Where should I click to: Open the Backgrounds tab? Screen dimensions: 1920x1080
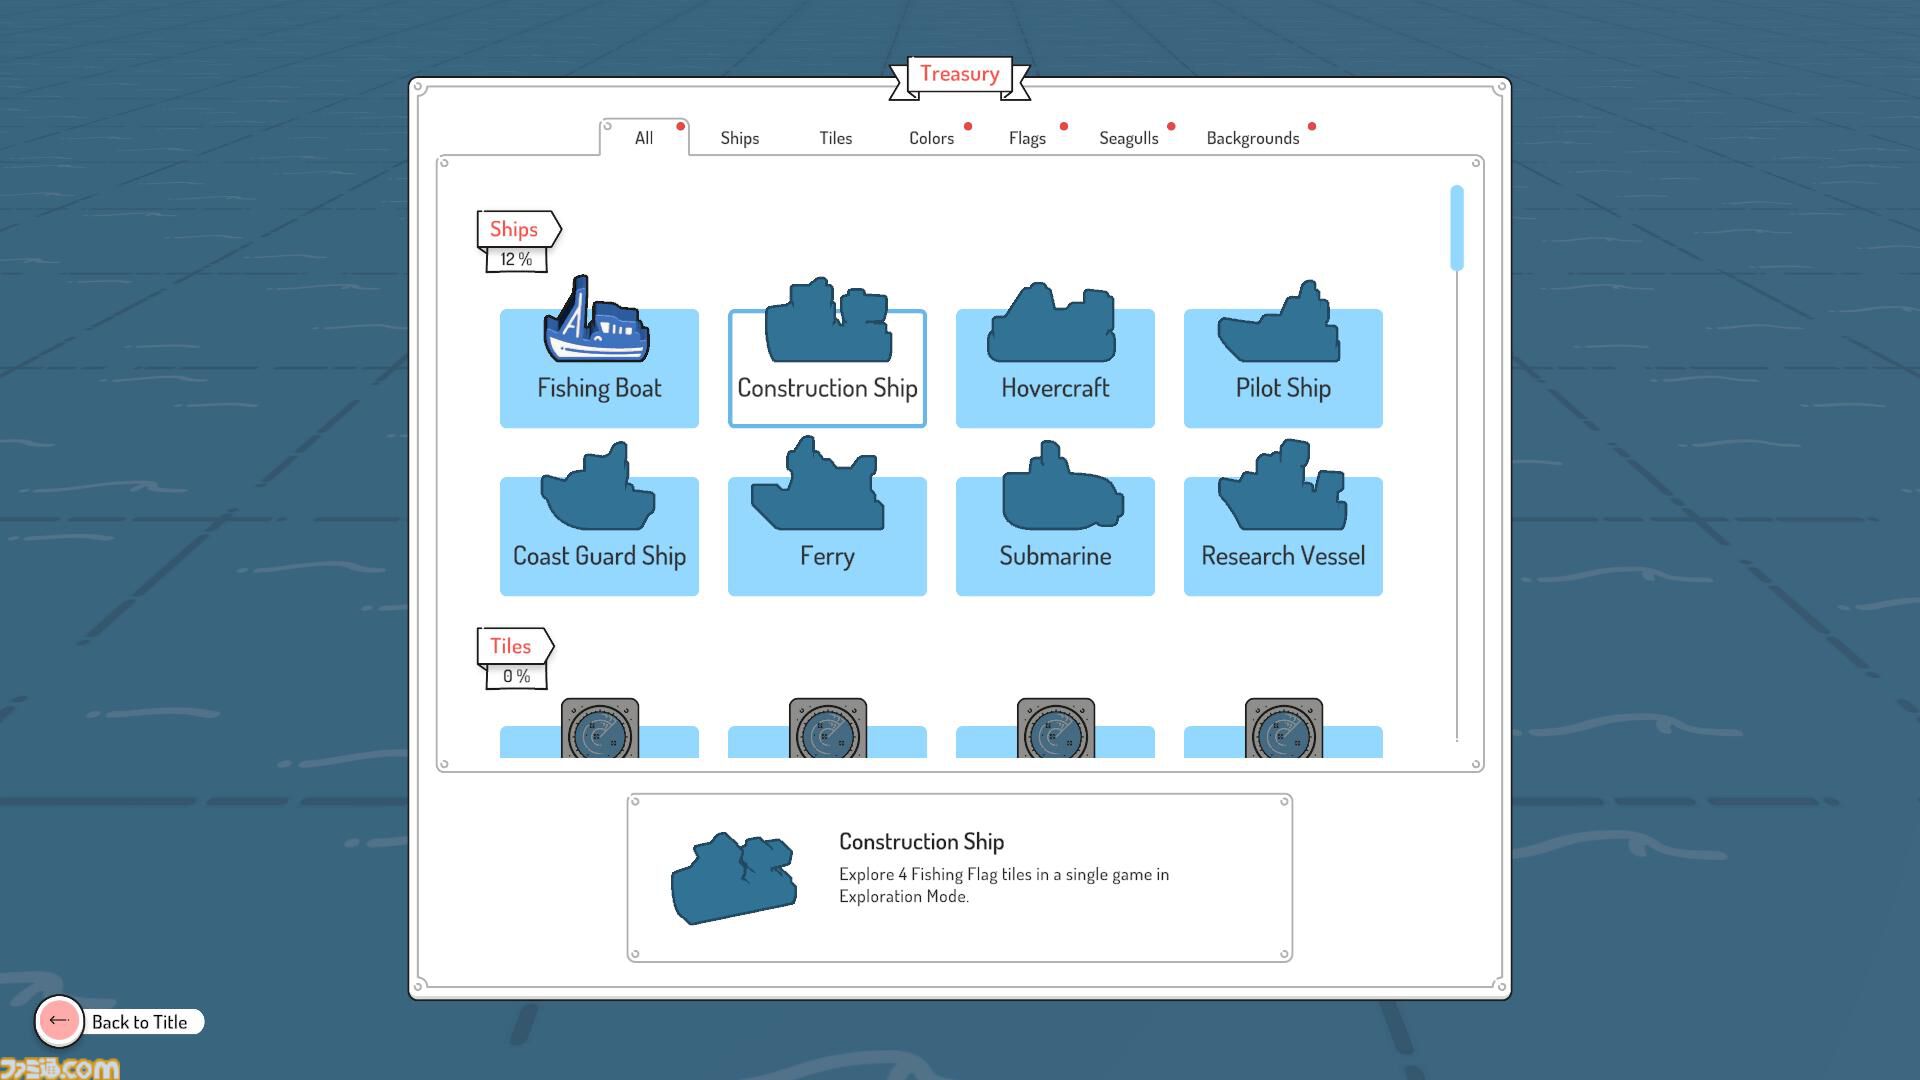(1253, 138)
